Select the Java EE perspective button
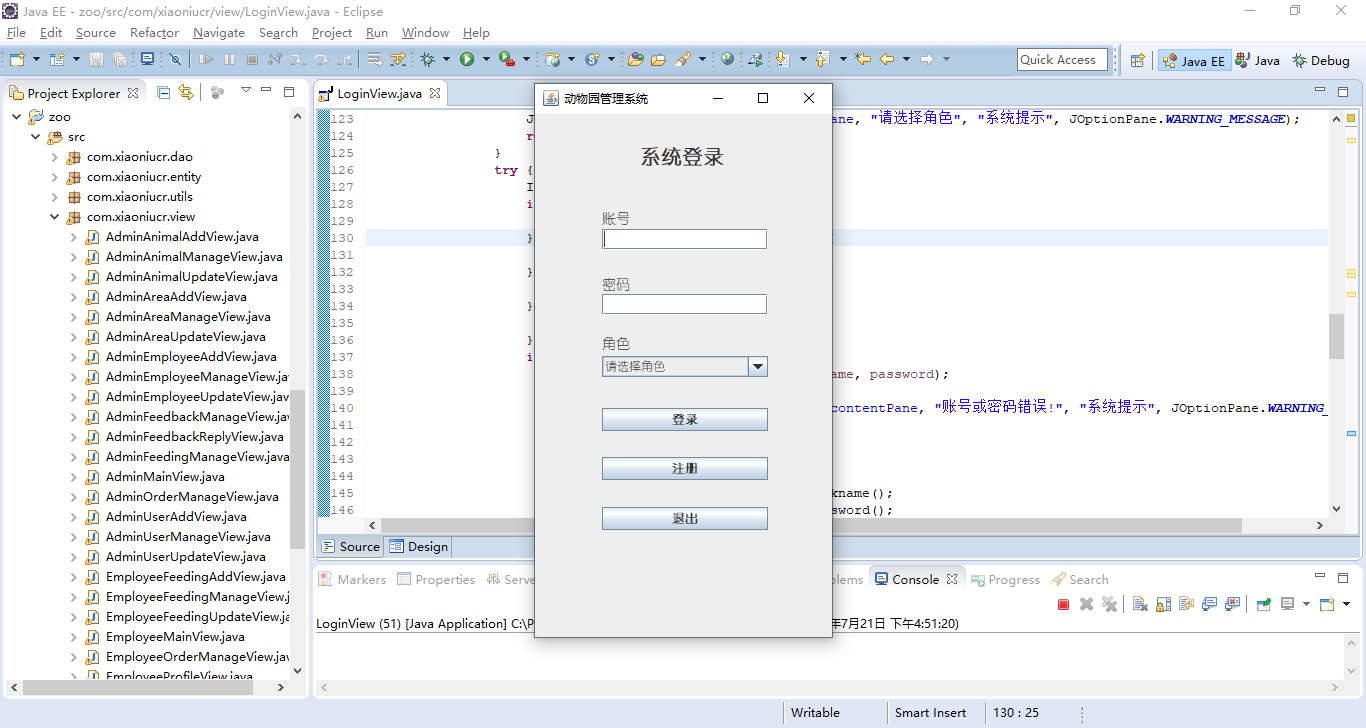This screenshot has height=728, width=1366. (1194, 60)
